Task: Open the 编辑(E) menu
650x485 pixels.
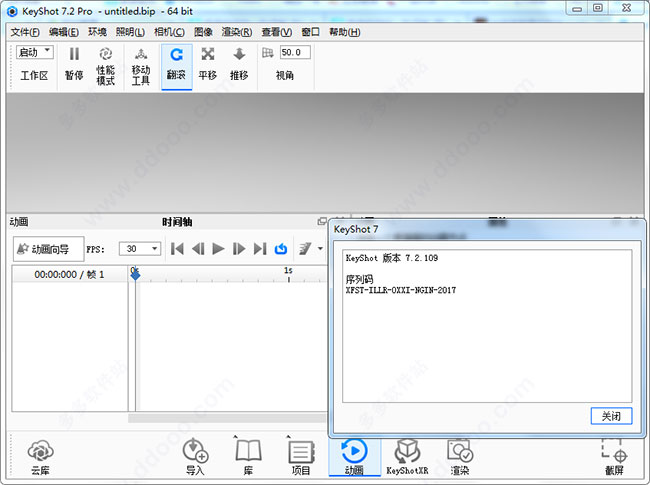Action: (64, 32)
